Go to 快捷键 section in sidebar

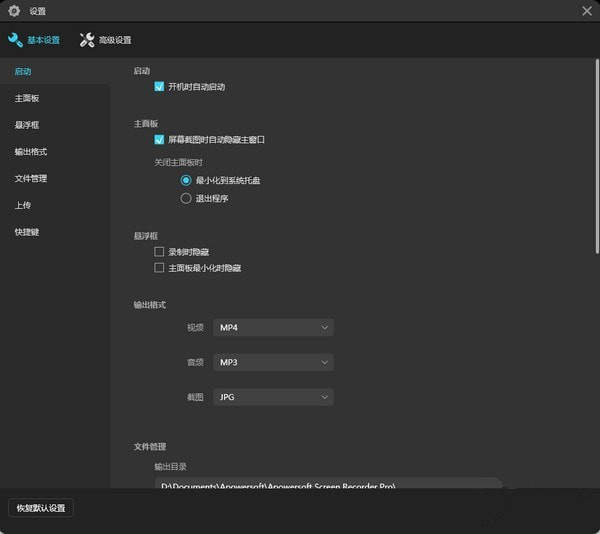28,232
